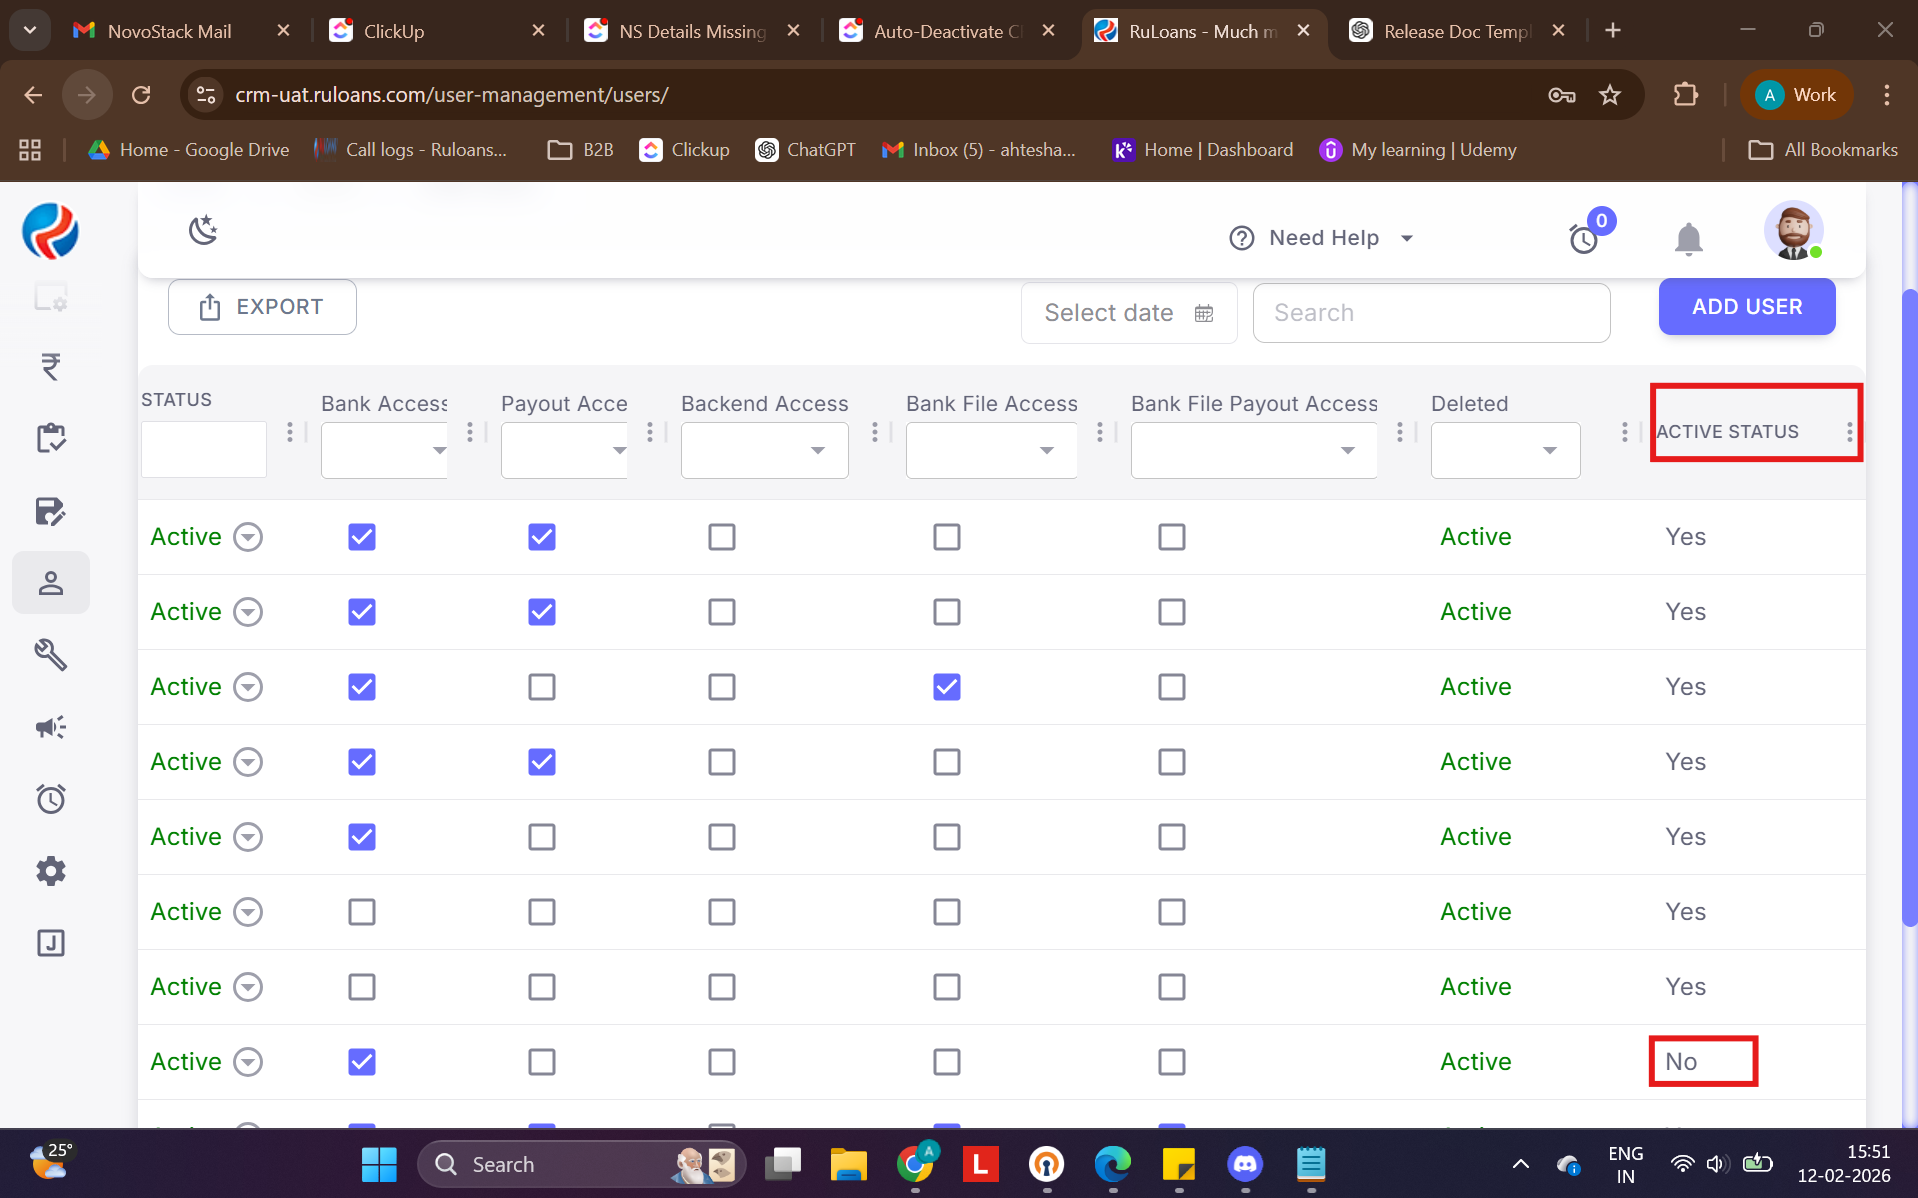
Task: Open the notifications bell
Action: (1688, 239)
